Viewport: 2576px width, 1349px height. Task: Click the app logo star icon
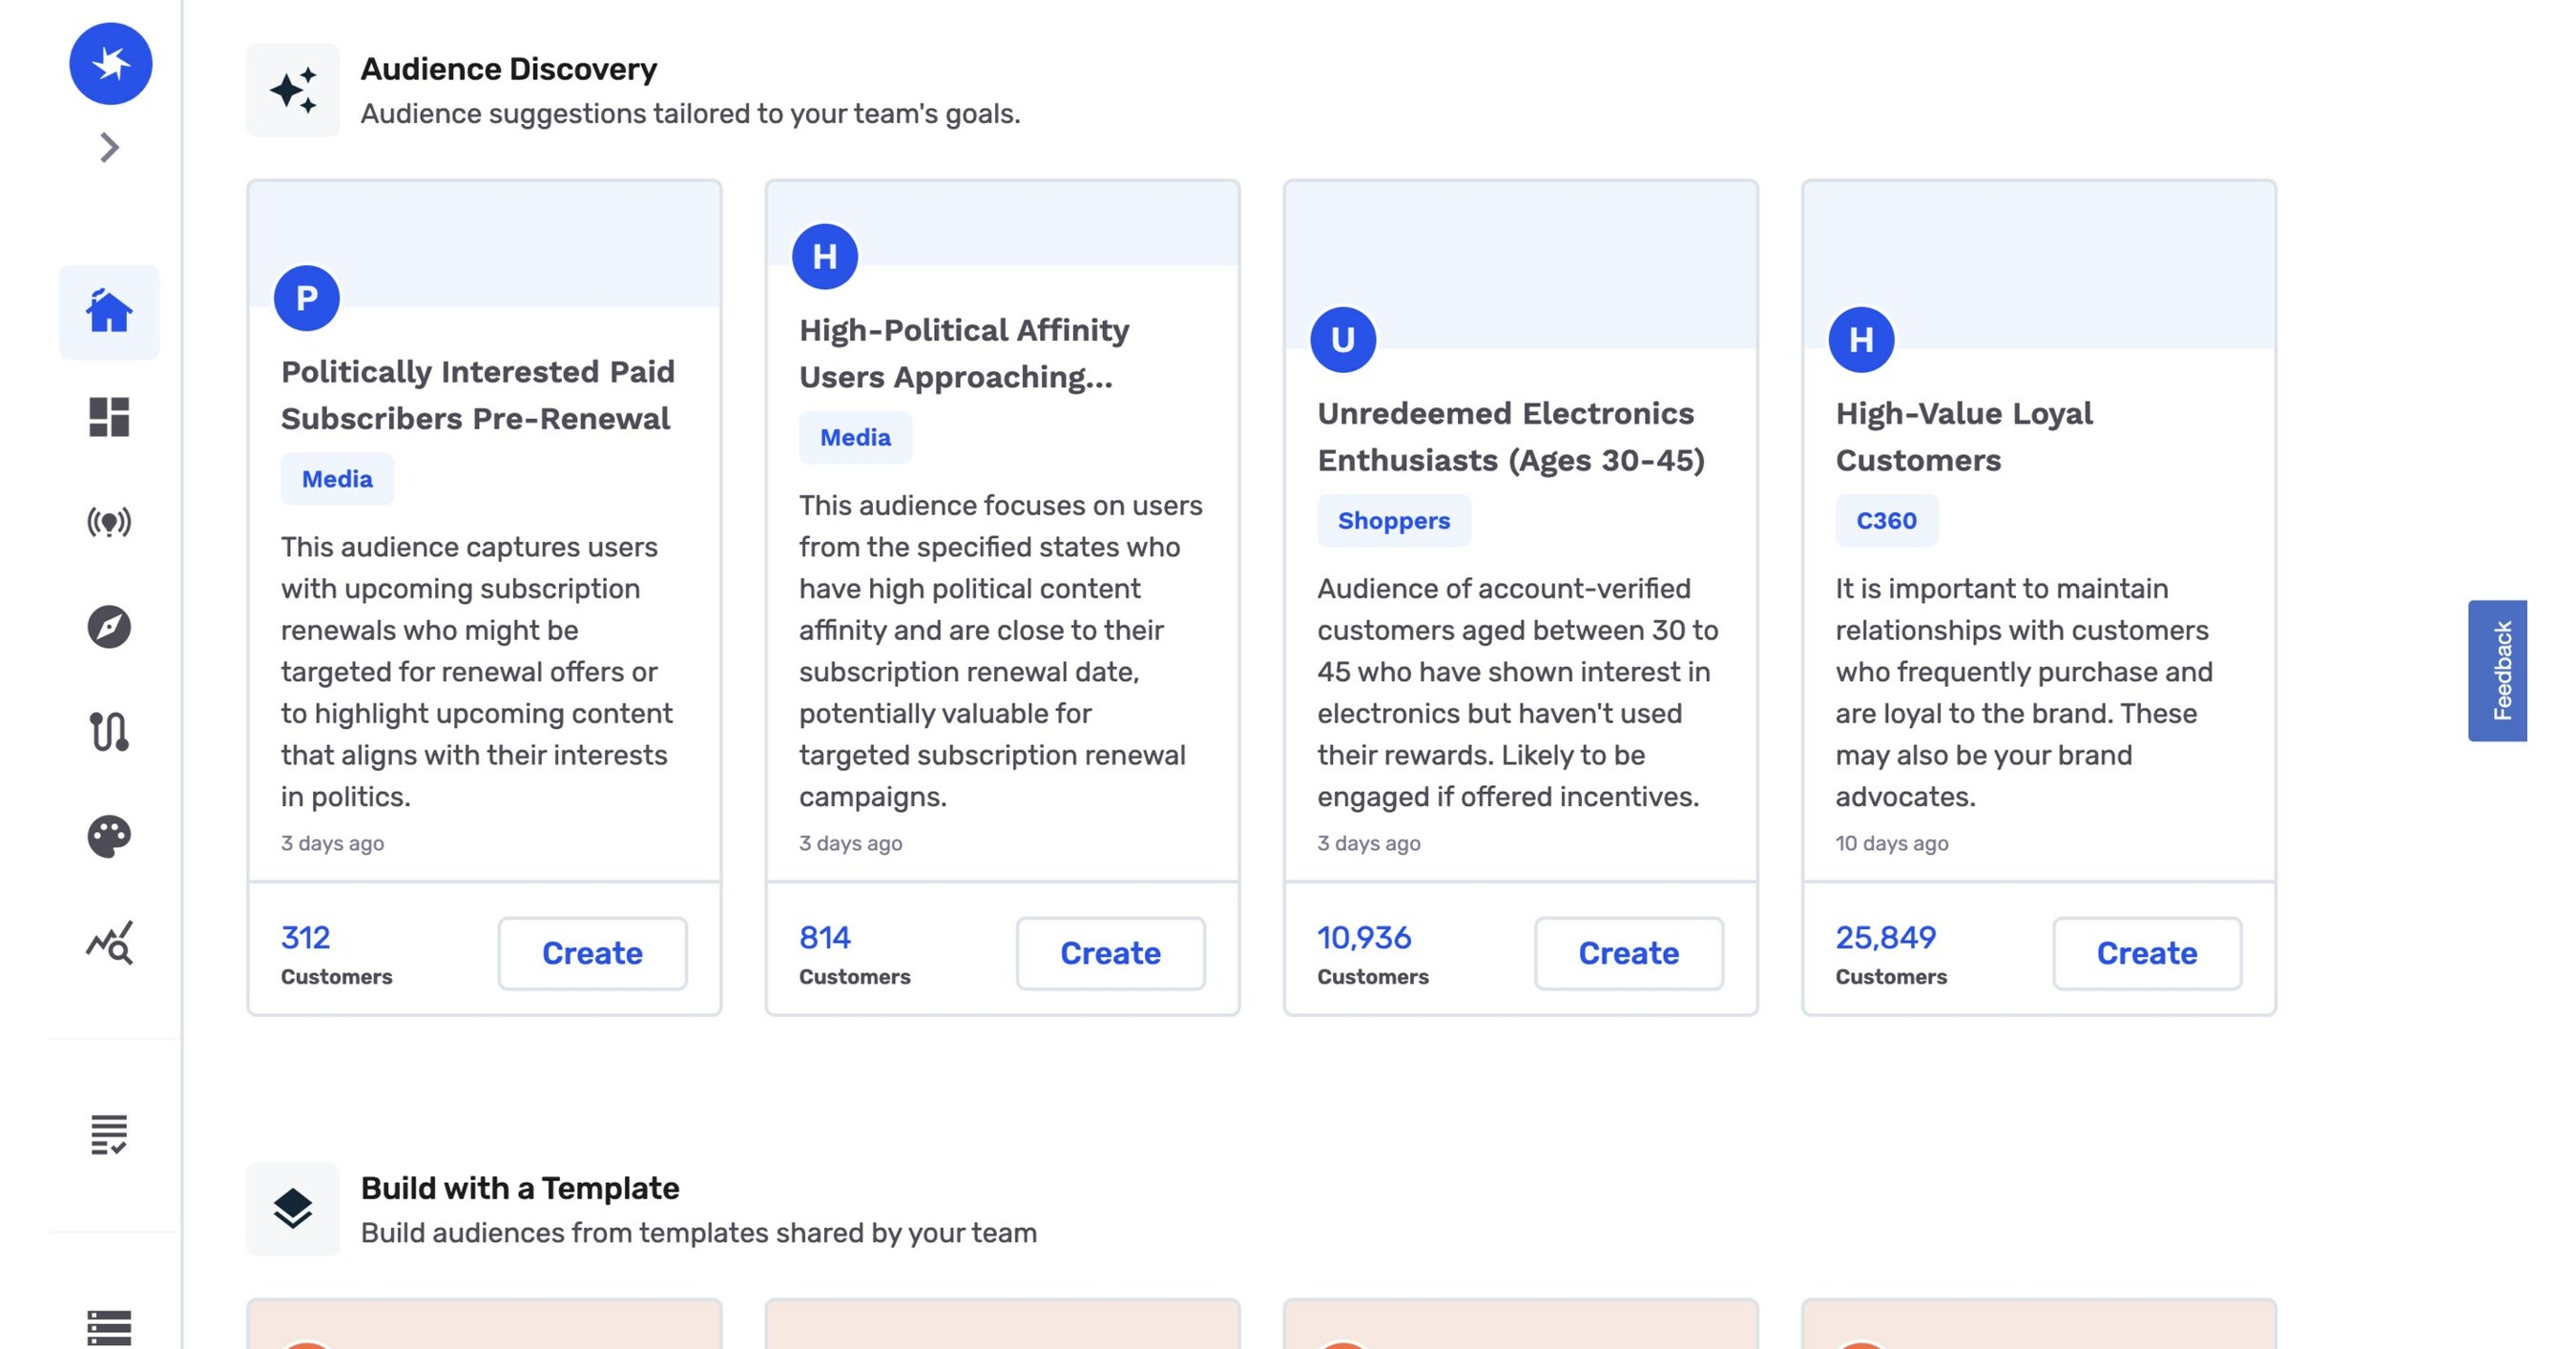pyautogui.click(x=110, y=63)
